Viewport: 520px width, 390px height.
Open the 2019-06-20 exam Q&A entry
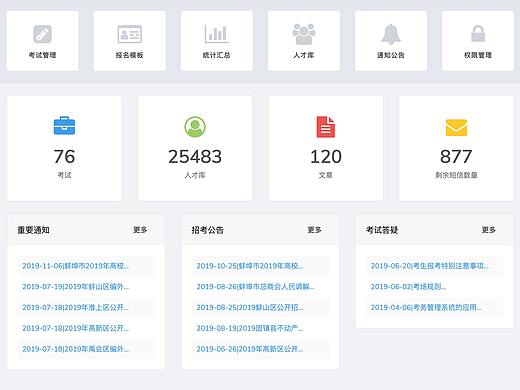pos(430,266)
